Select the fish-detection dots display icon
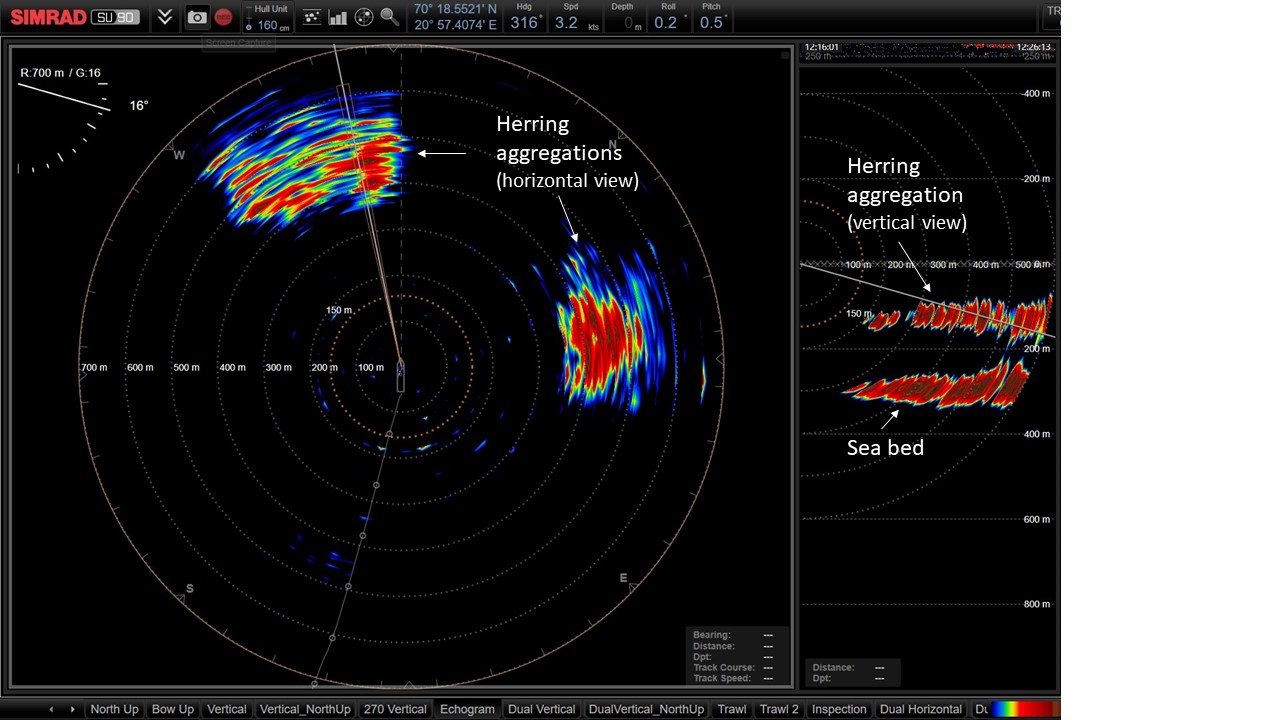Screen dimensions: 1280x720 tap(311, 17)
